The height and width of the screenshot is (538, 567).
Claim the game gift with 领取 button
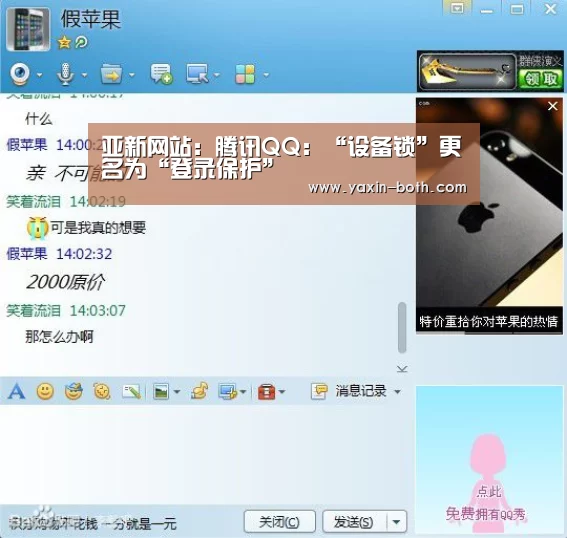coord(541,78)
